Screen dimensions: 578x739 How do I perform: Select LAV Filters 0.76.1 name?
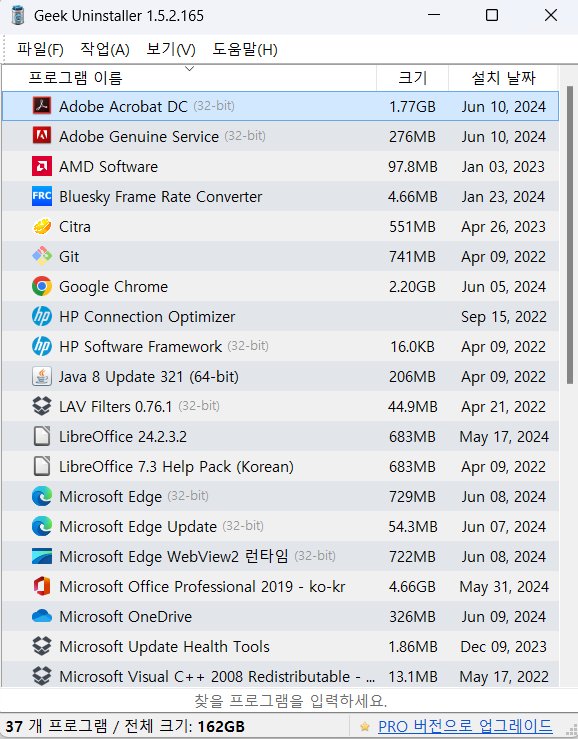tap(116, 407)
